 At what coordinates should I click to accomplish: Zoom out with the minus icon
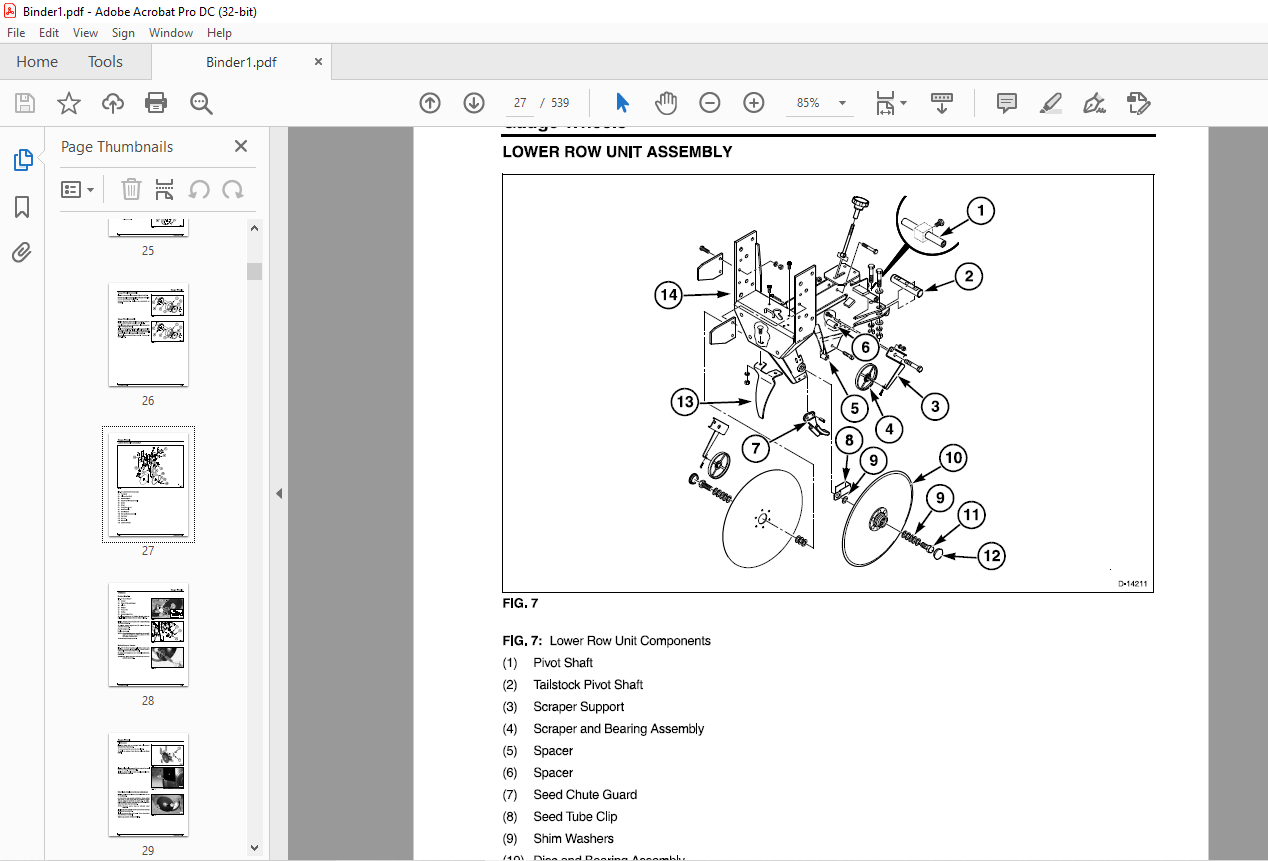710,103
